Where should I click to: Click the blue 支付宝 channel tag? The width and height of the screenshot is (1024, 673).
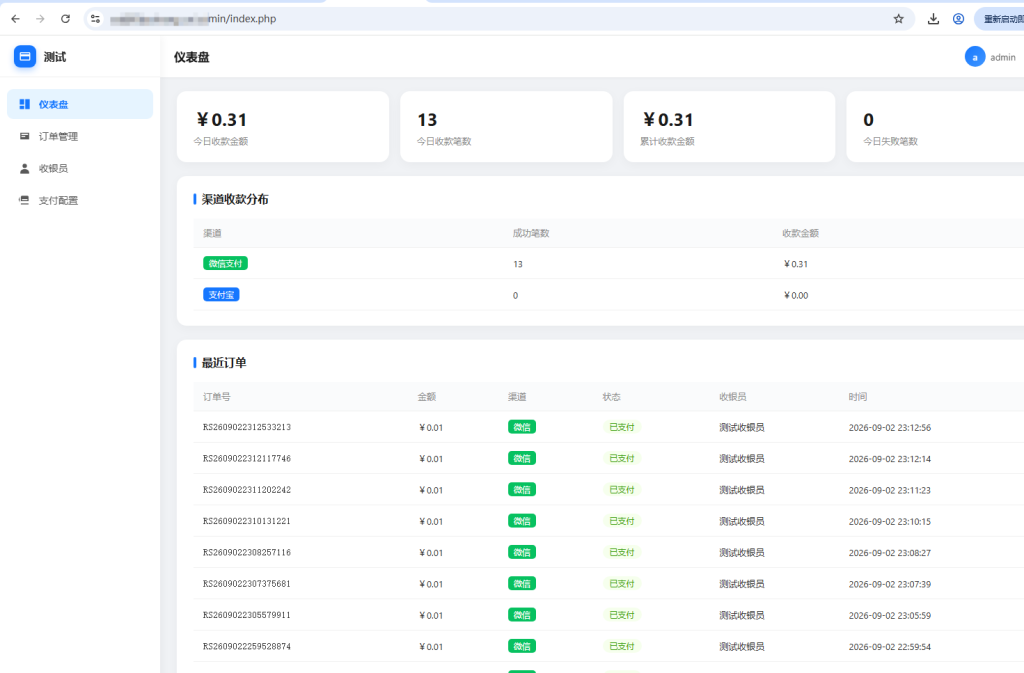(x=221, y=295)
